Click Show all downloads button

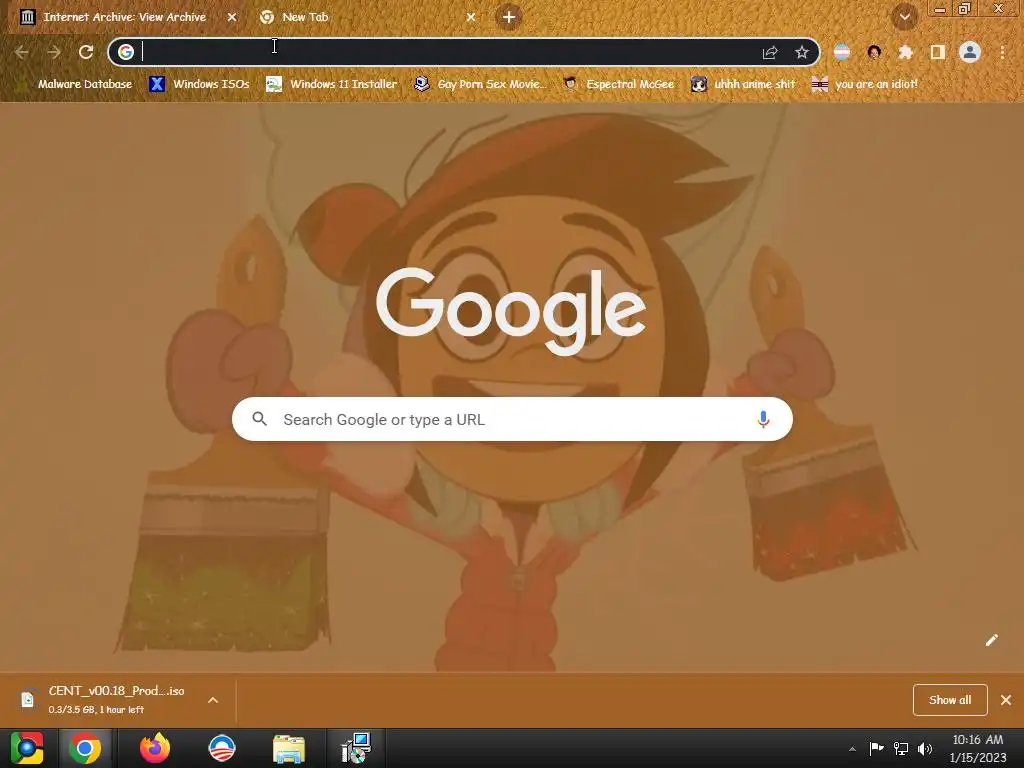[950, 700]
